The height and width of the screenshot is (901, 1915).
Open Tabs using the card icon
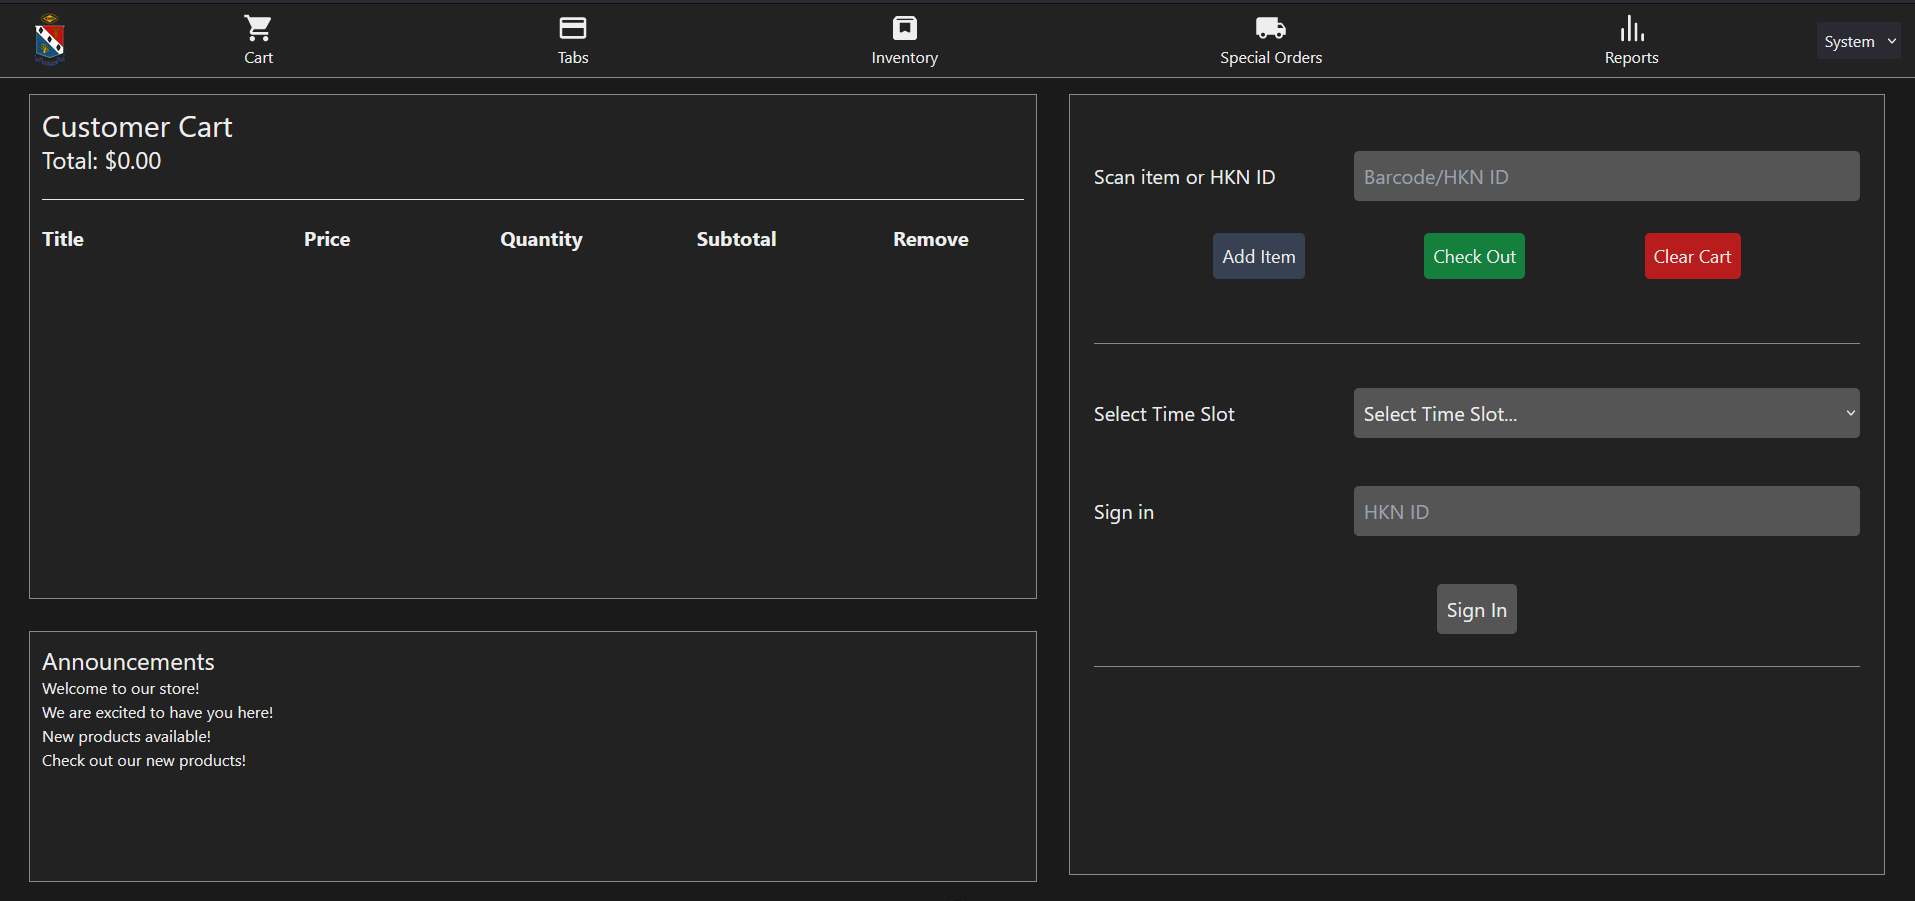tap(572, 28)
